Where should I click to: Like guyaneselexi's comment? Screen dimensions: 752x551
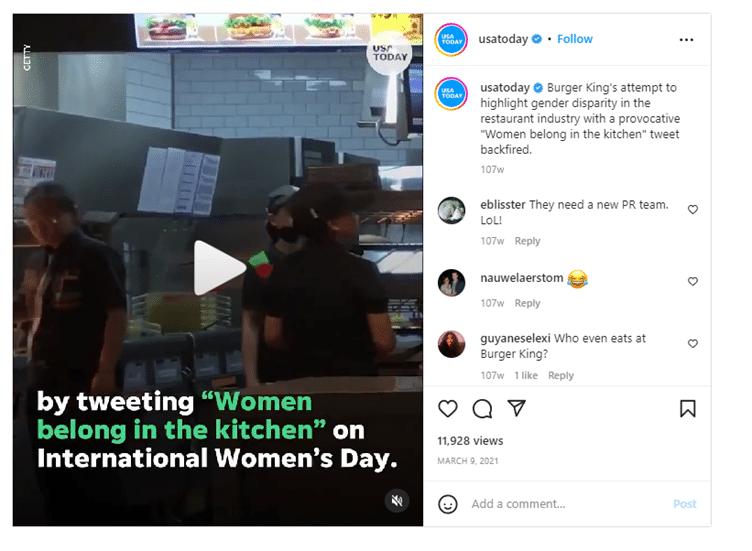click(x=693, y=344)
